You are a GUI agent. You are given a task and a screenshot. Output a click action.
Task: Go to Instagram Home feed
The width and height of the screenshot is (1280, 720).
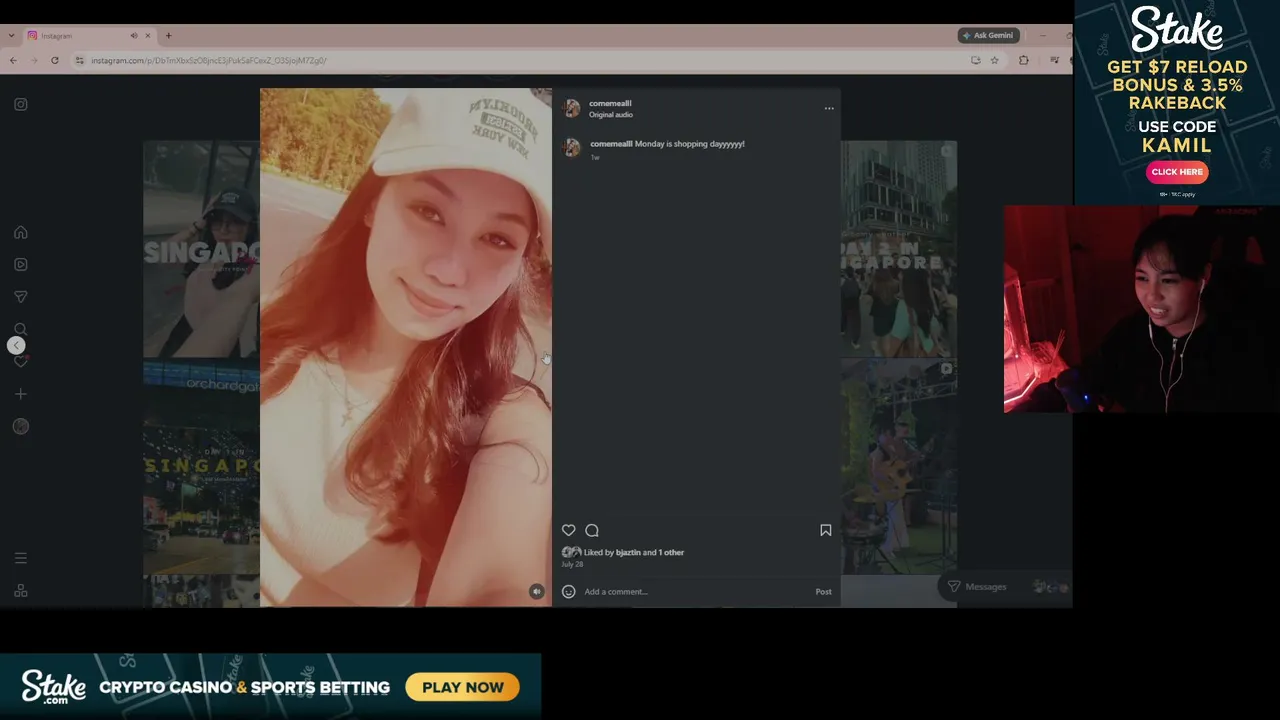tap(21, 233)
